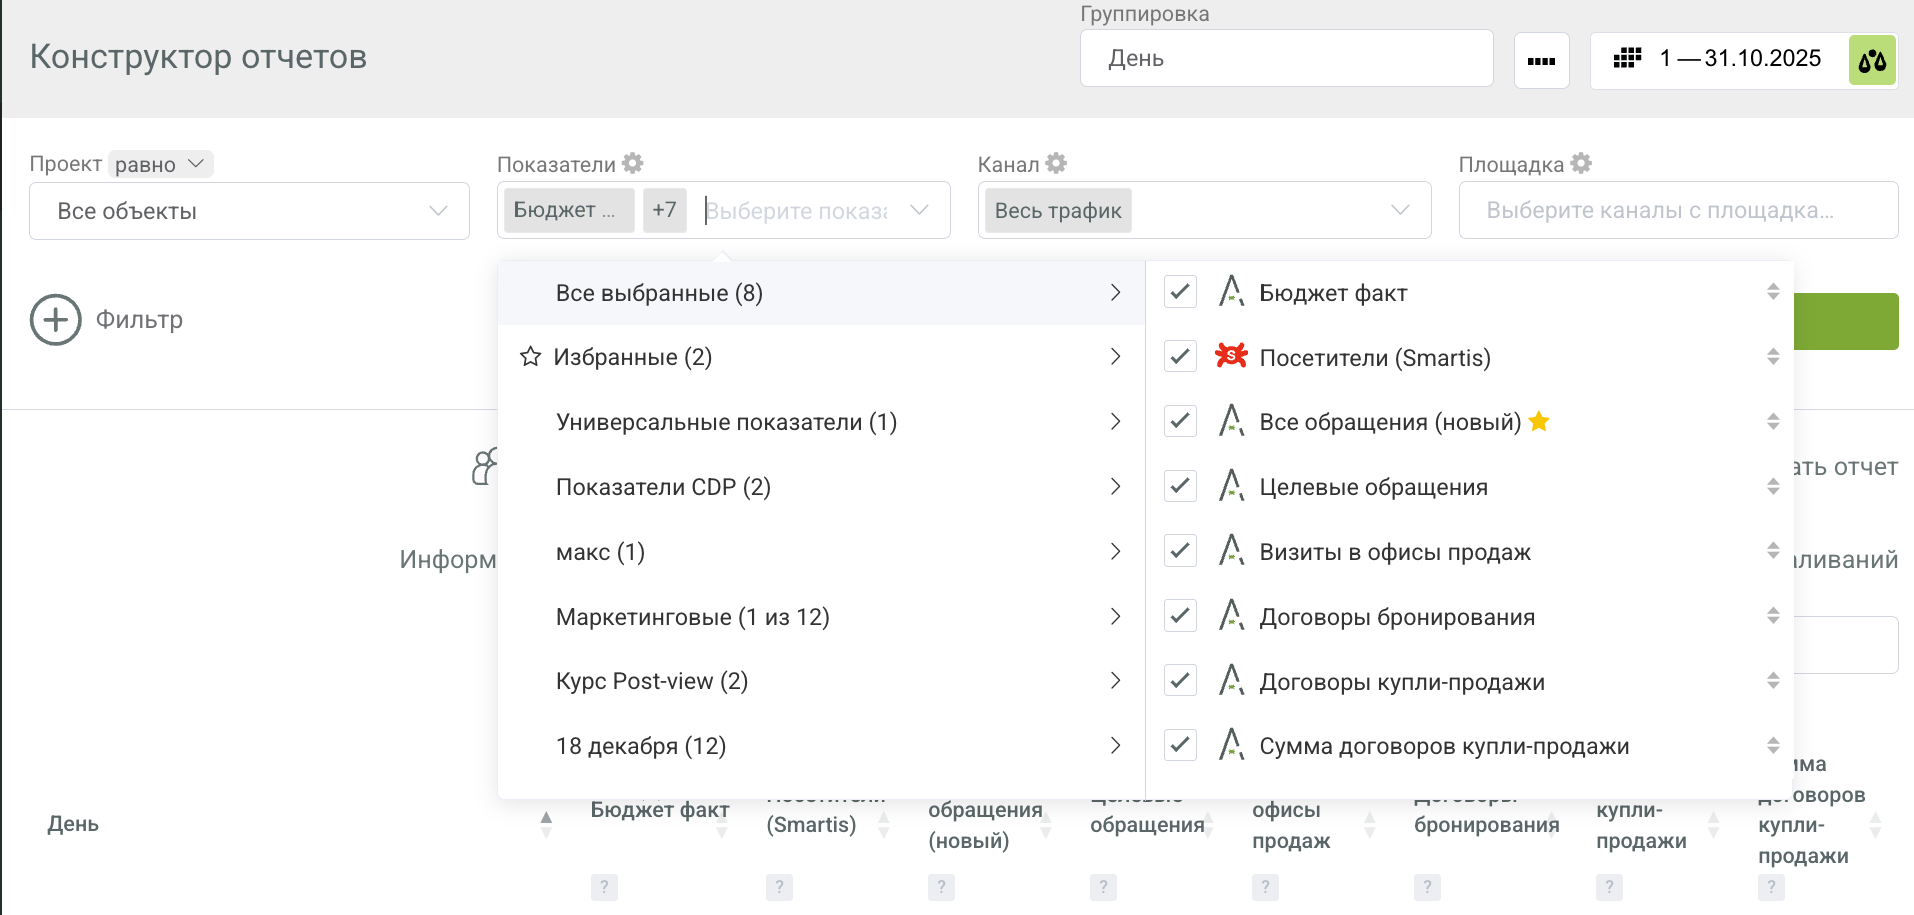Open the макс (1) category
Viewport: 1914px width, 915px height.
(821, 551)
